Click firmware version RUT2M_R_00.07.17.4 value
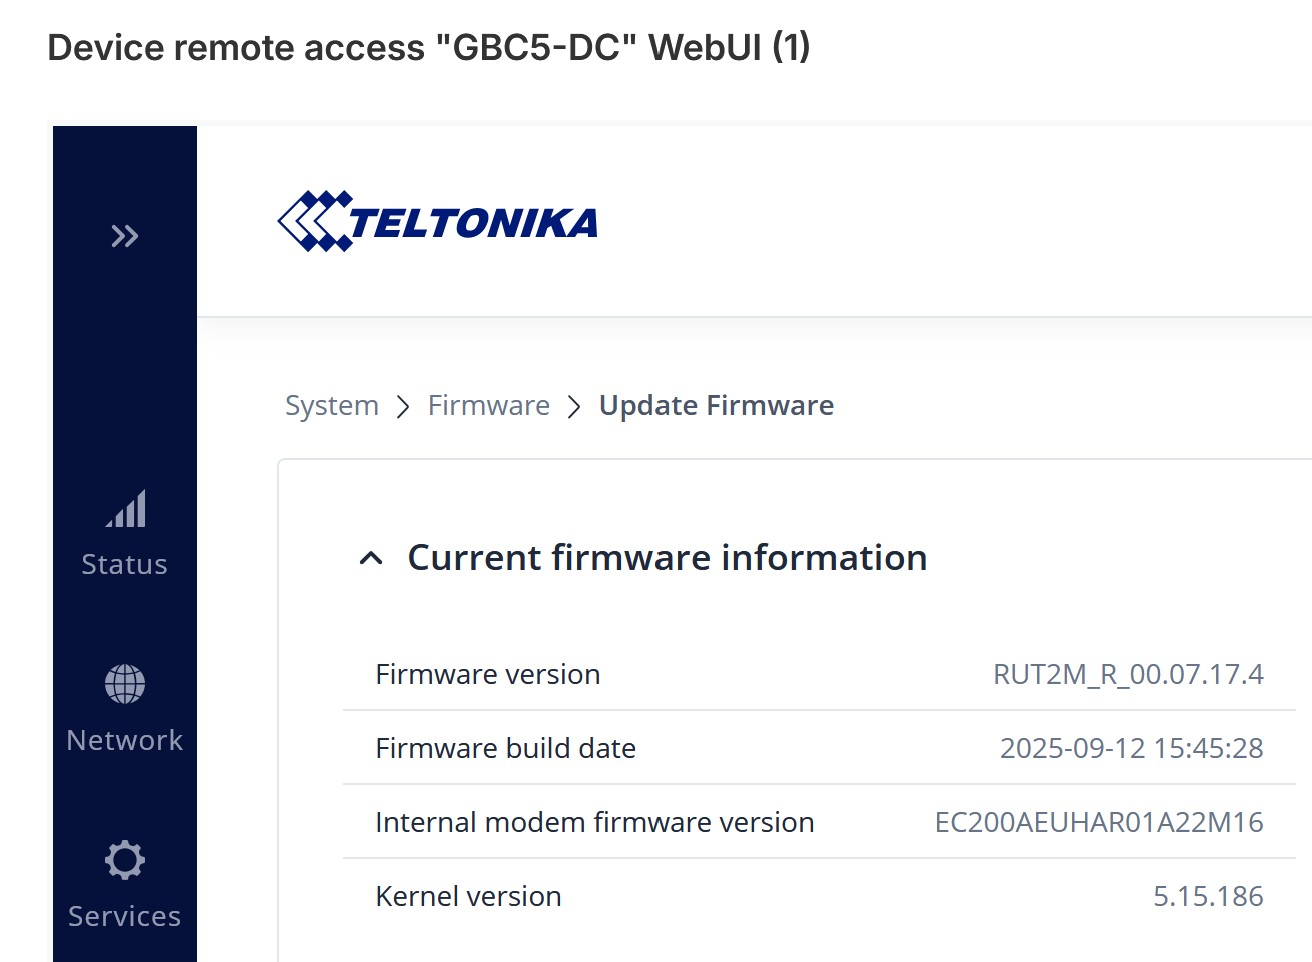Screen dimensions: 1312x962 tap(1127, 674)
